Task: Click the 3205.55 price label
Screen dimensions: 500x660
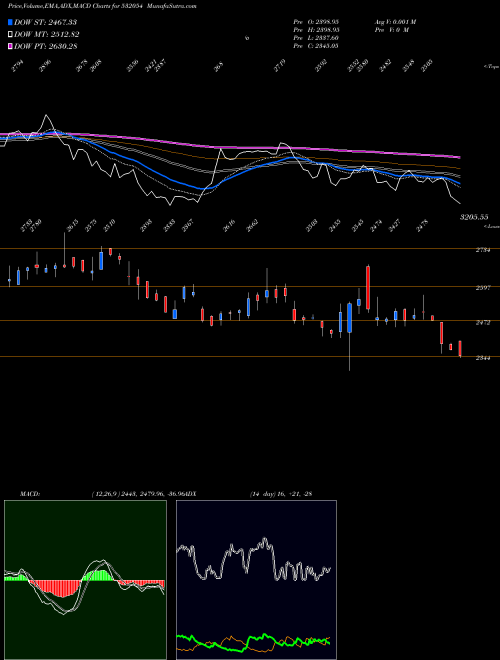Action: [x=474, y=217]
